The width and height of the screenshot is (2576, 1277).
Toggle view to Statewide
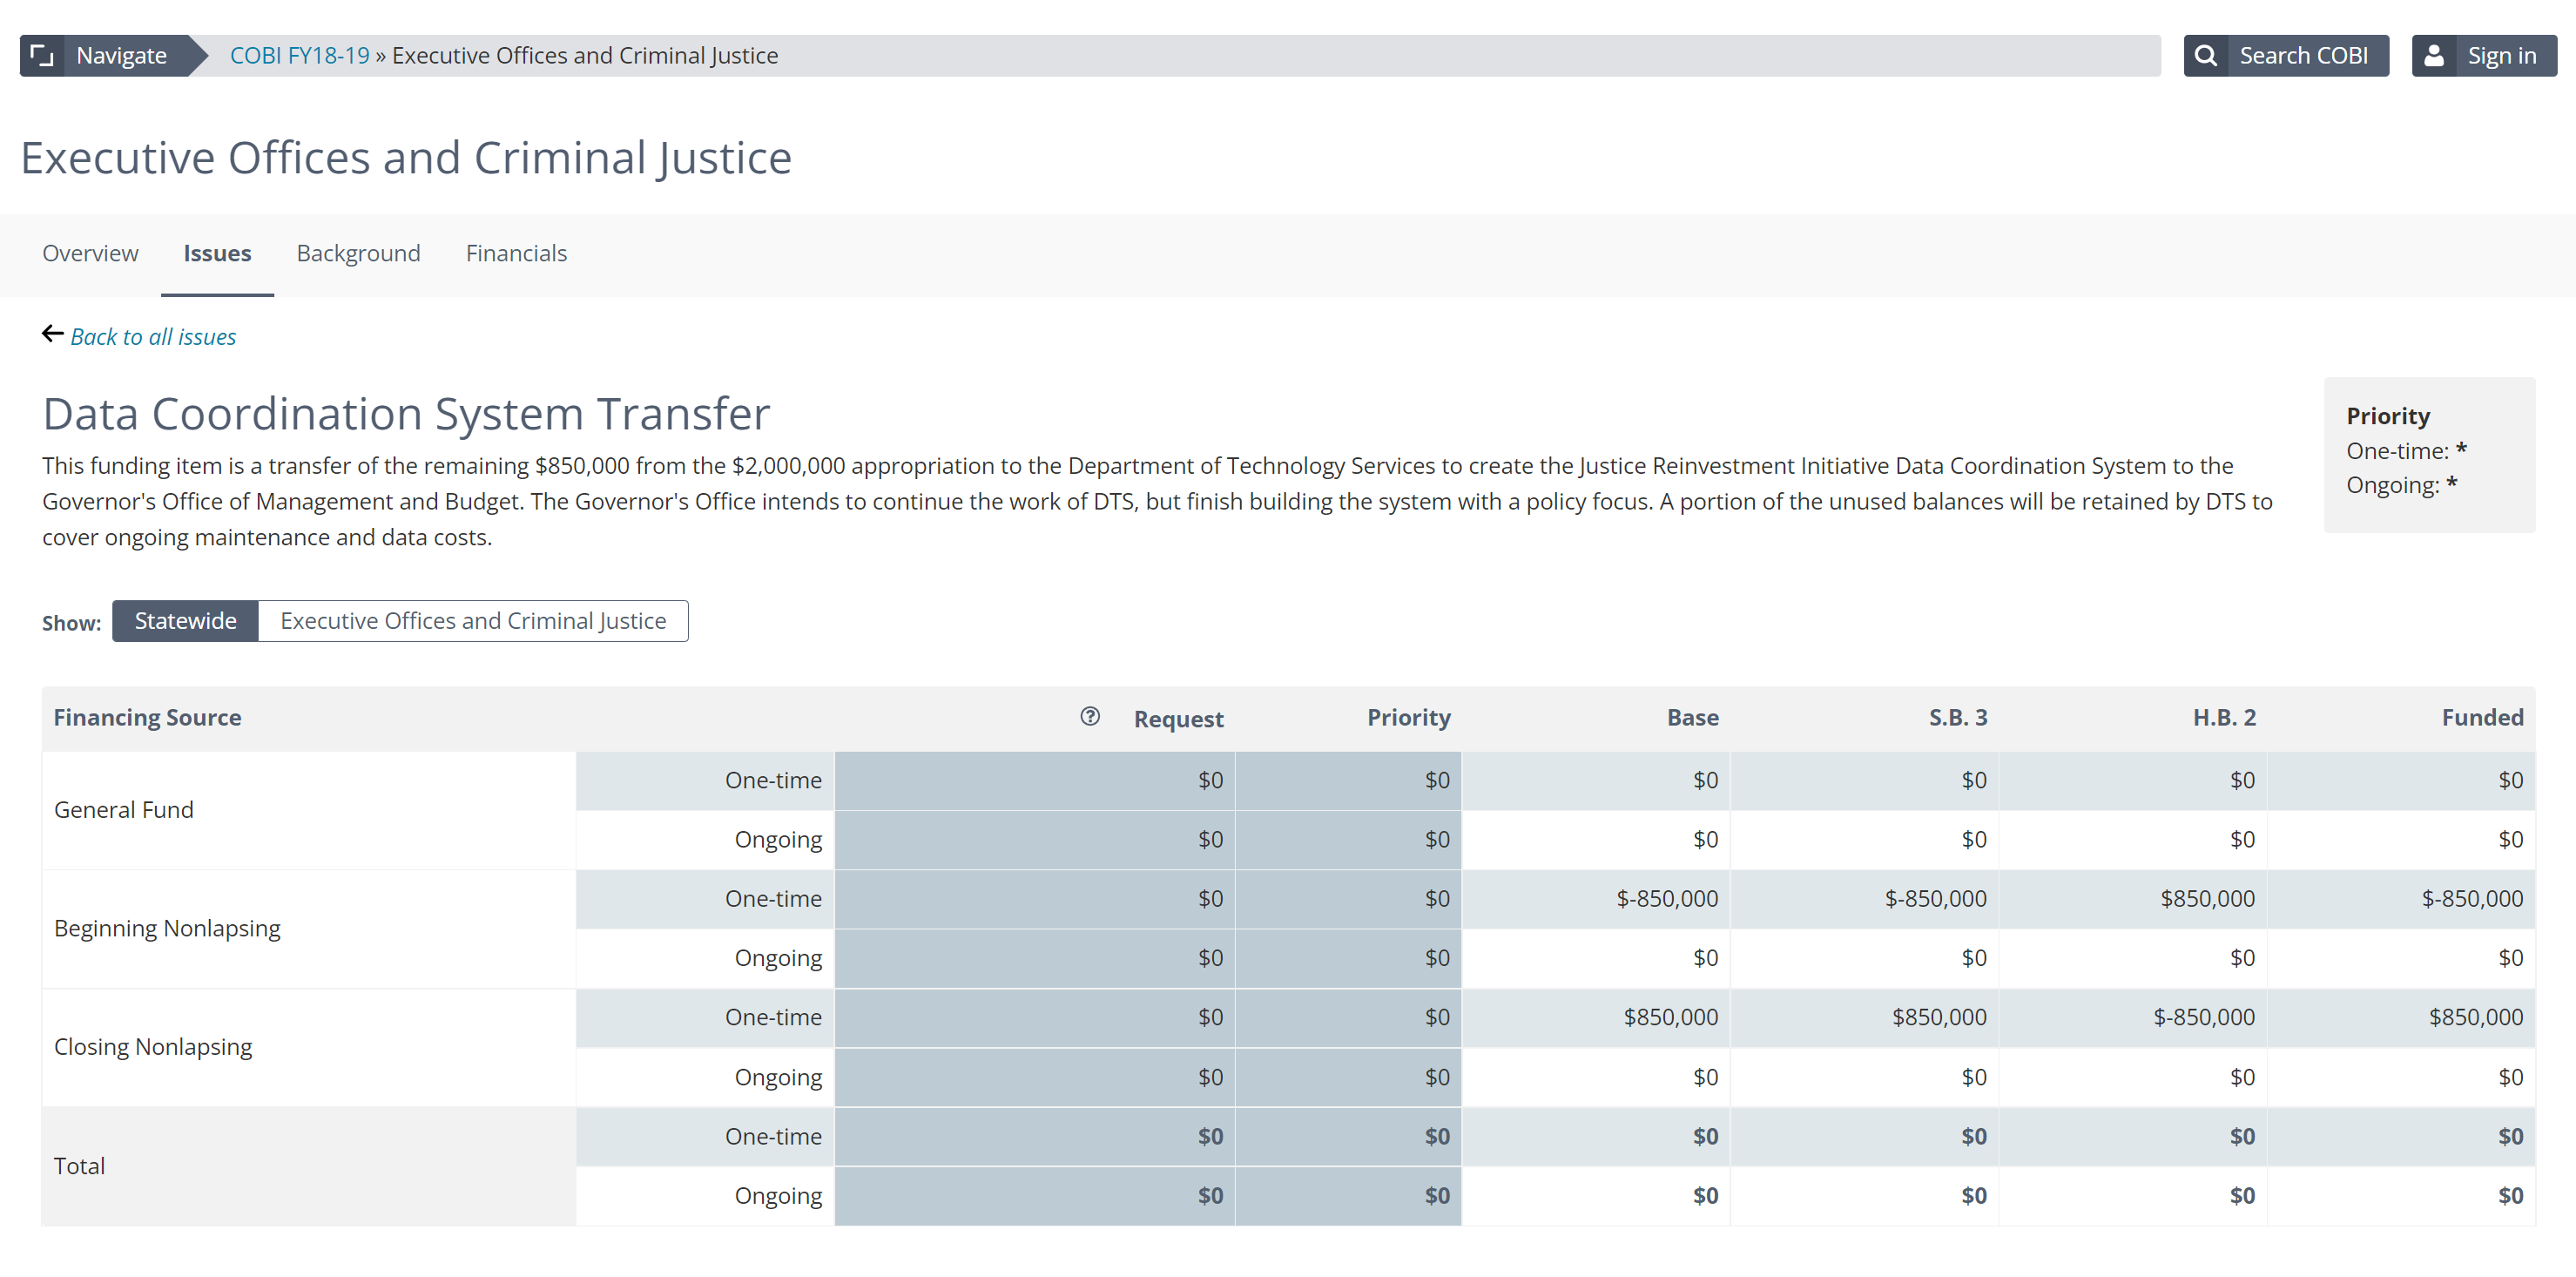(185, 621)
